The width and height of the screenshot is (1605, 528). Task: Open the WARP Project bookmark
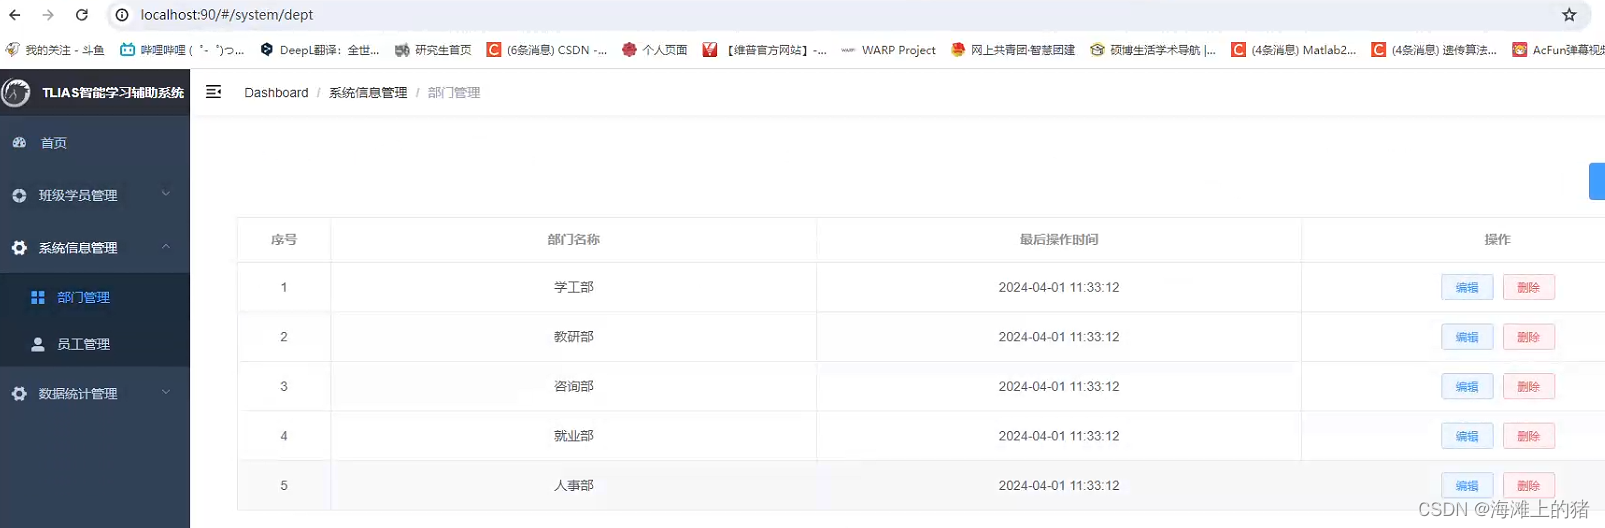[889, 50]
